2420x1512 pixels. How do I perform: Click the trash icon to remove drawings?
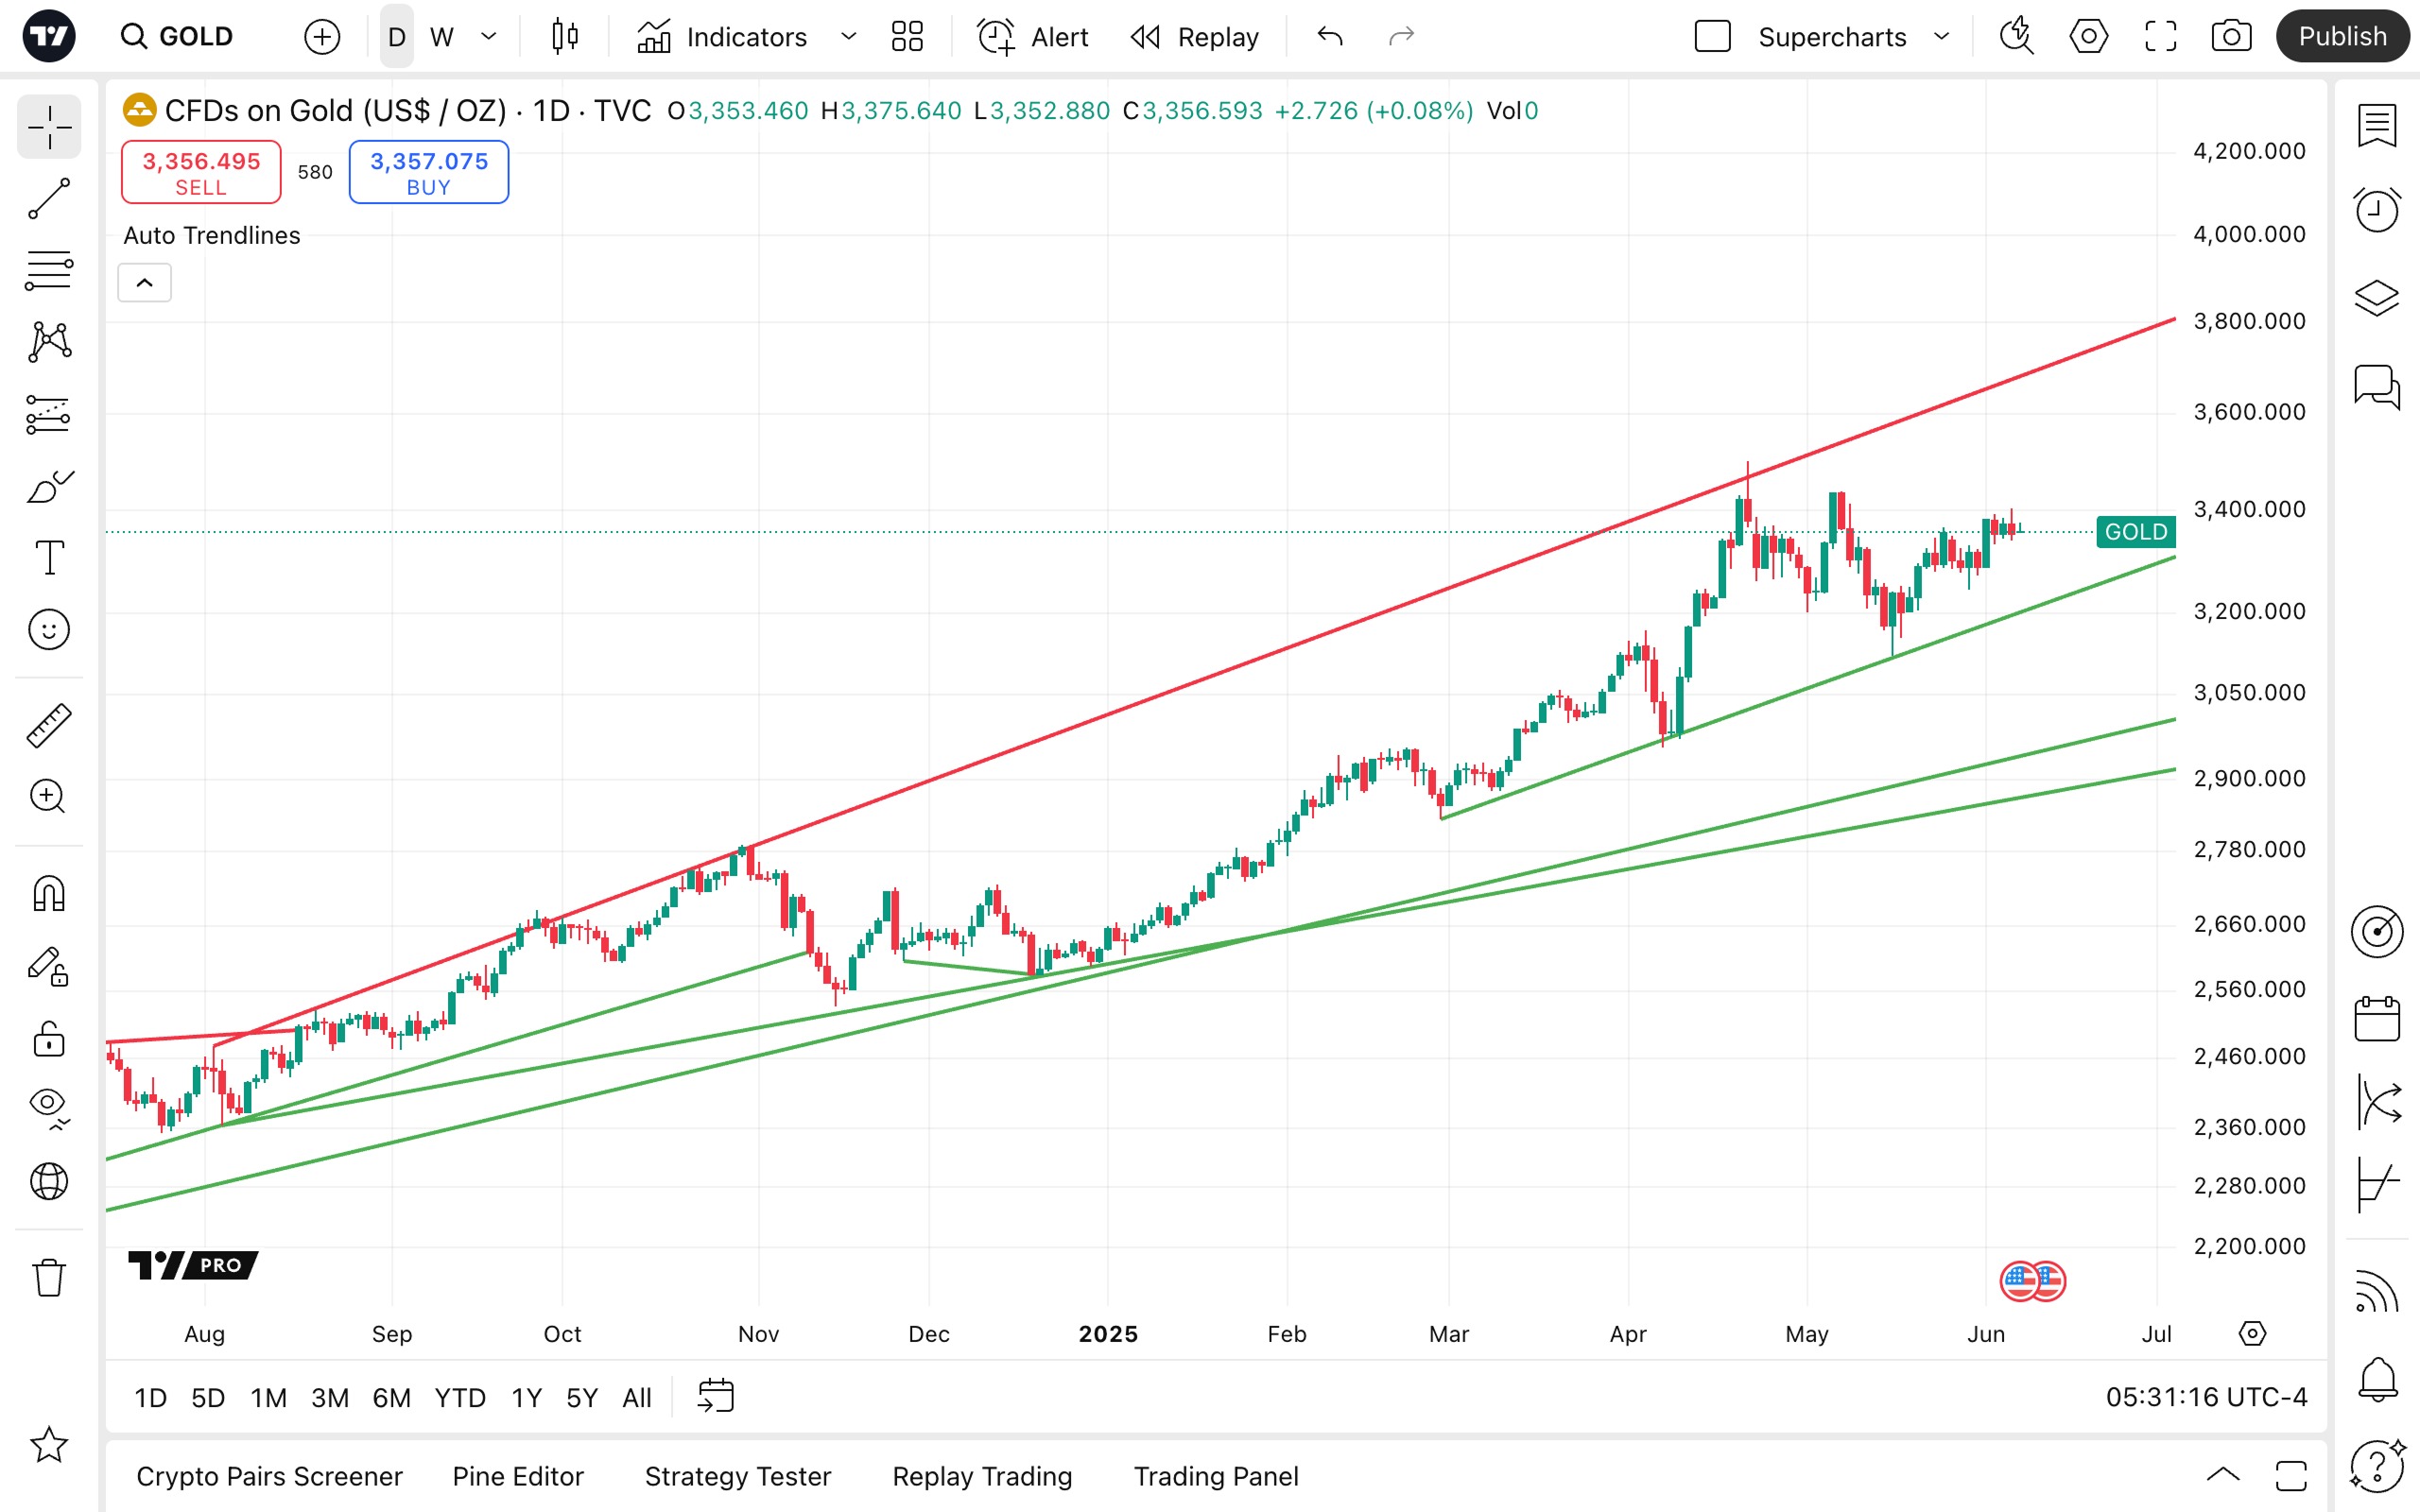pos(48,1277)
